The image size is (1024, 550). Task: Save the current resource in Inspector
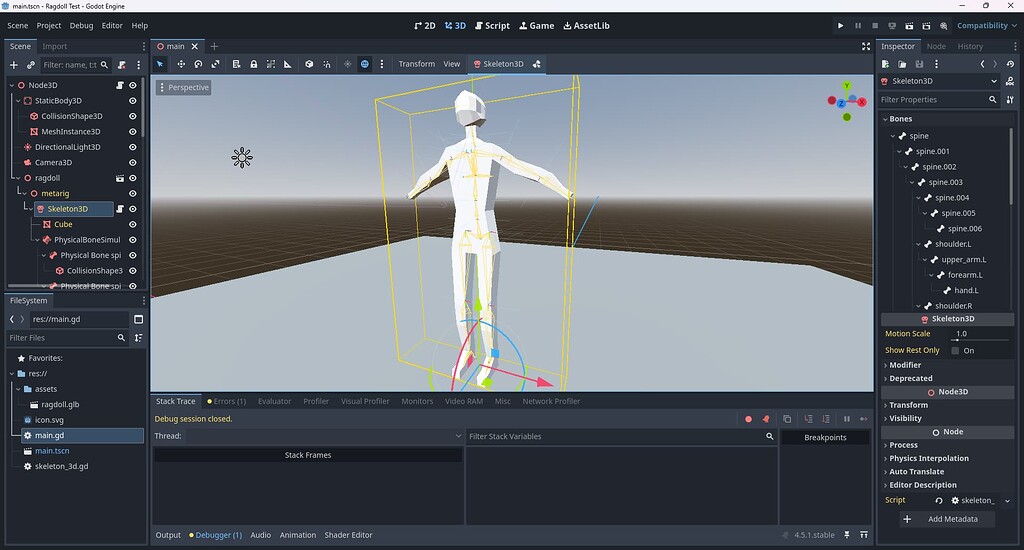(x=920, y=64)
